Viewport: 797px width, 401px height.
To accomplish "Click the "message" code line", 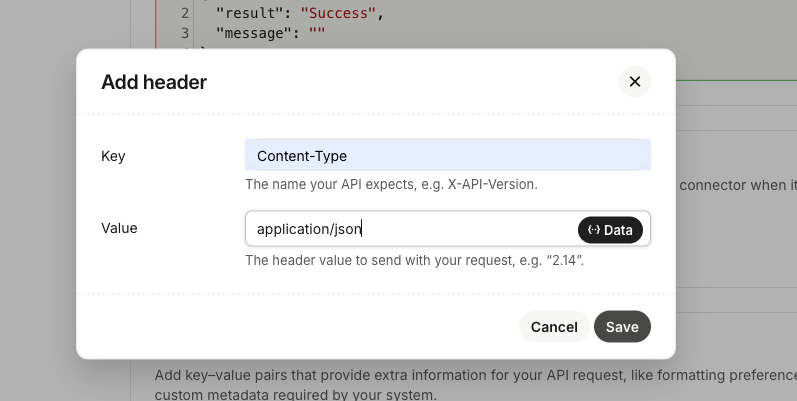I will tap(270, 33).
